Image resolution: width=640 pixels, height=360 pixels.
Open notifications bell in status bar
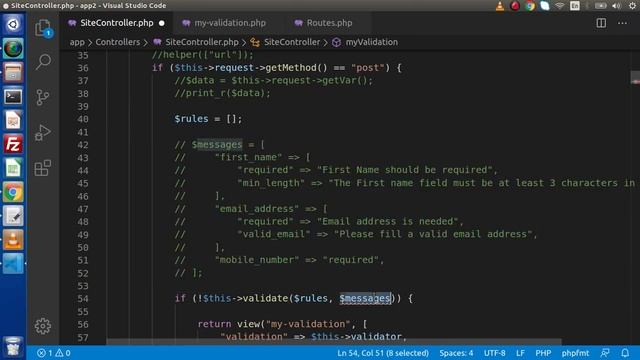pos(625,353)
